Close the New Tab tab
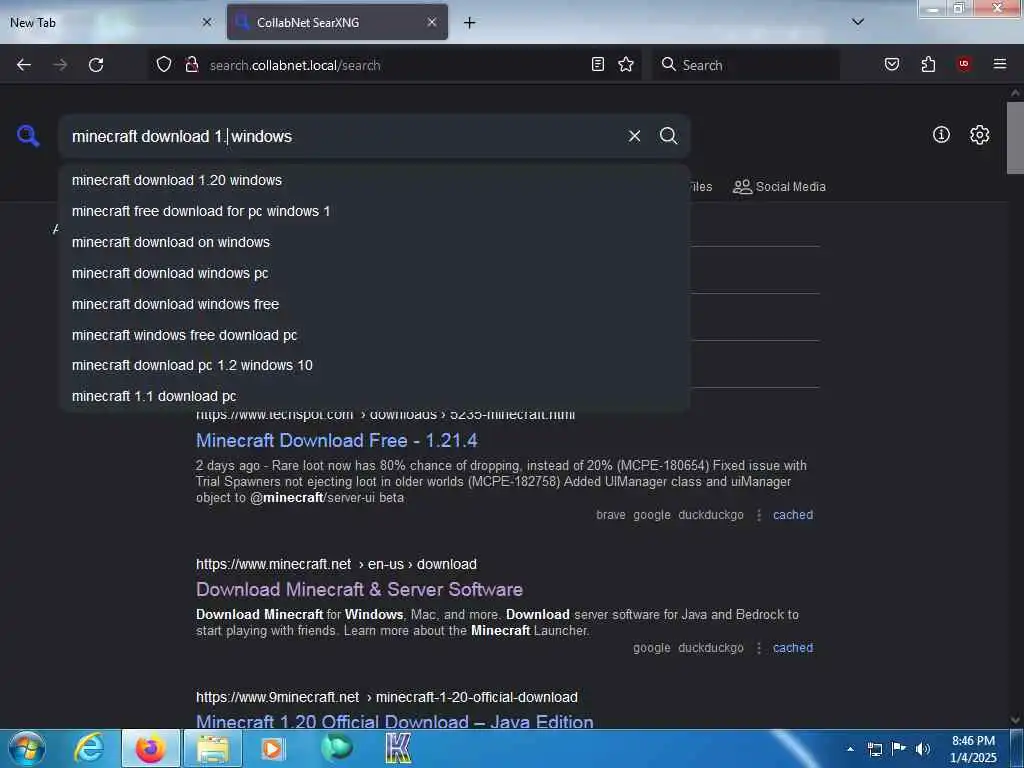Screen dimensions: 1024x768 [x=206, y=22]
